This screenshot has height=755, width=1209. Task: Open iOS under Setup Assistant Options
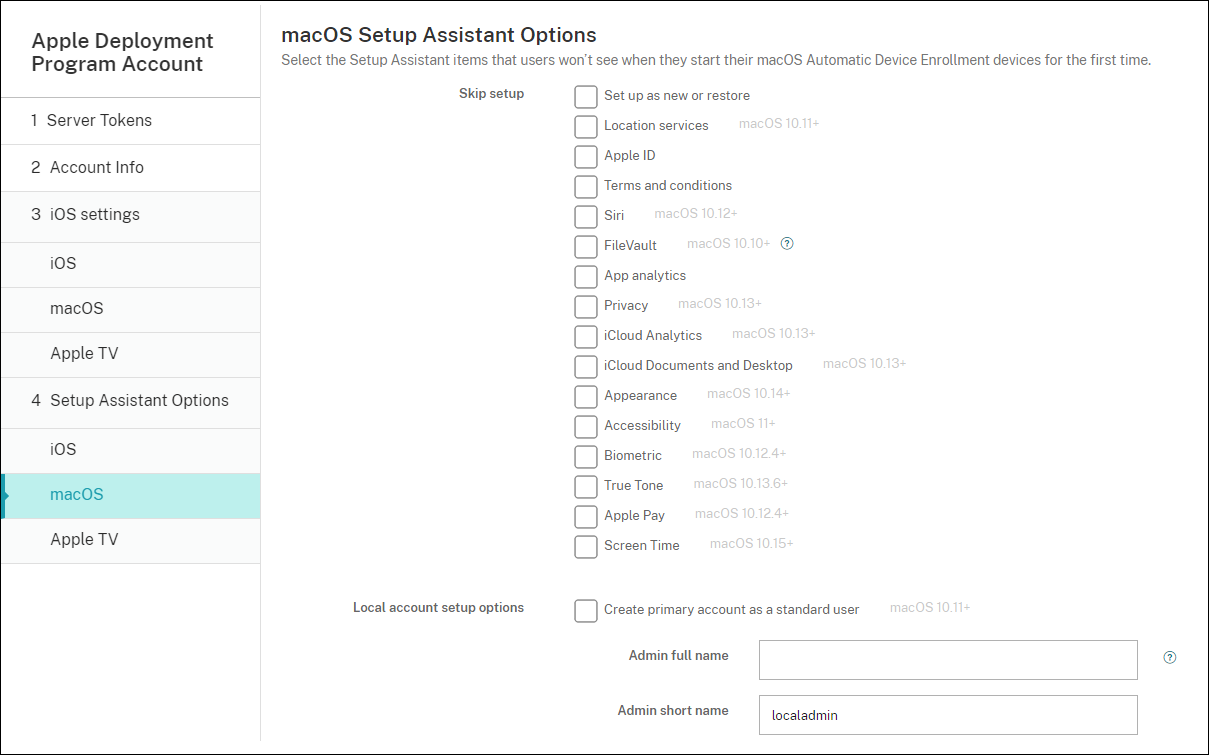click(x=63, y=450)
